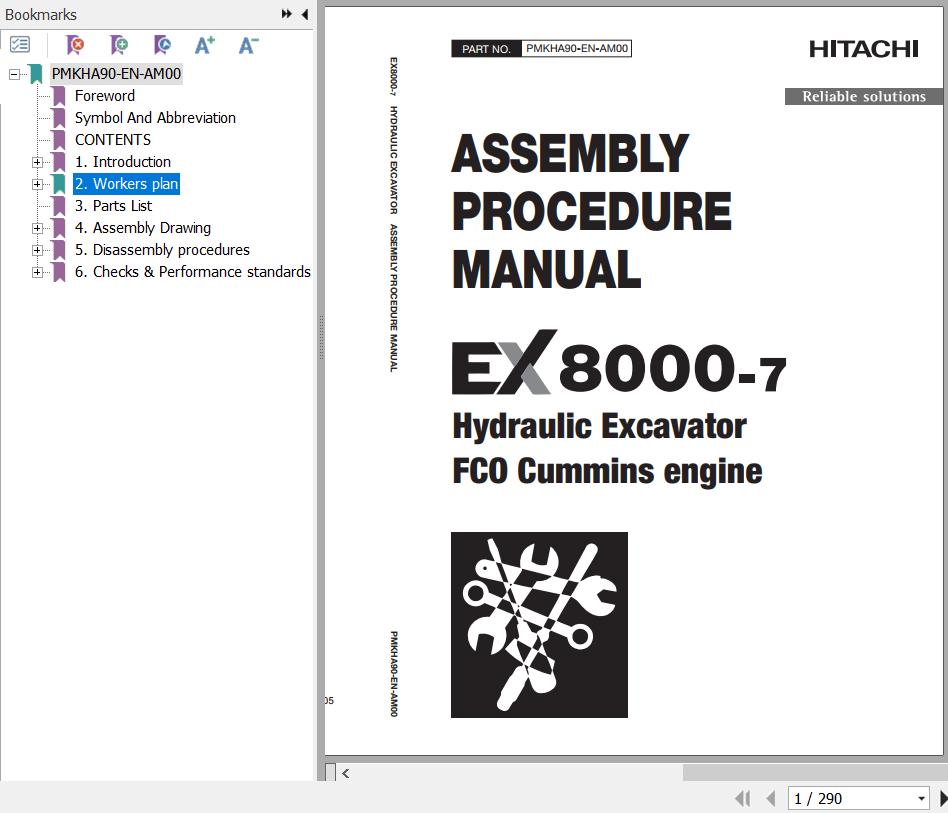Open the bookmarks options list icon

click(20, 44)
